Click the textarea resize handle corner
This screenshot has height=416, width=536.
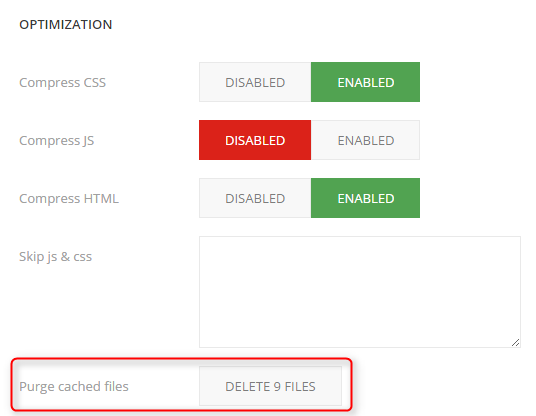pos(515,343)
